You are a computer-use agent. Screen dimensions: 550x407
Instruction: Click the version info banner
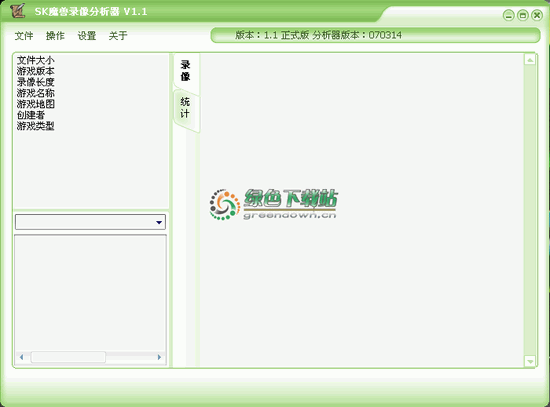coord(375,35)
